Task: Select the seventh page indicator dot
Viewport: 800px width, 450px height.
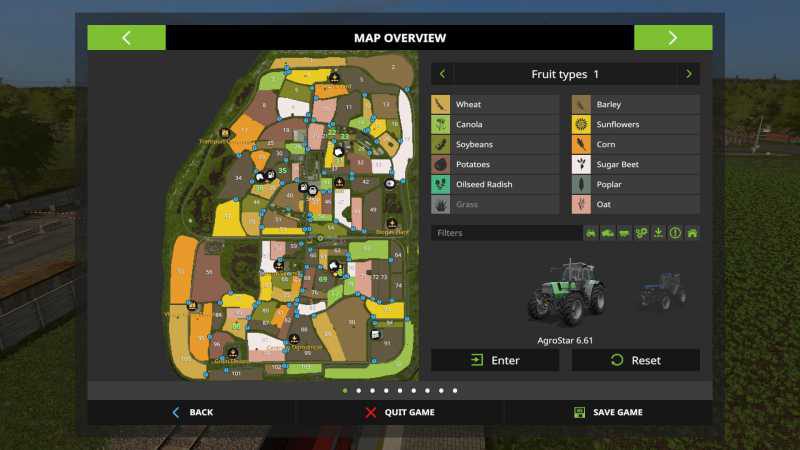Action: 428,391
